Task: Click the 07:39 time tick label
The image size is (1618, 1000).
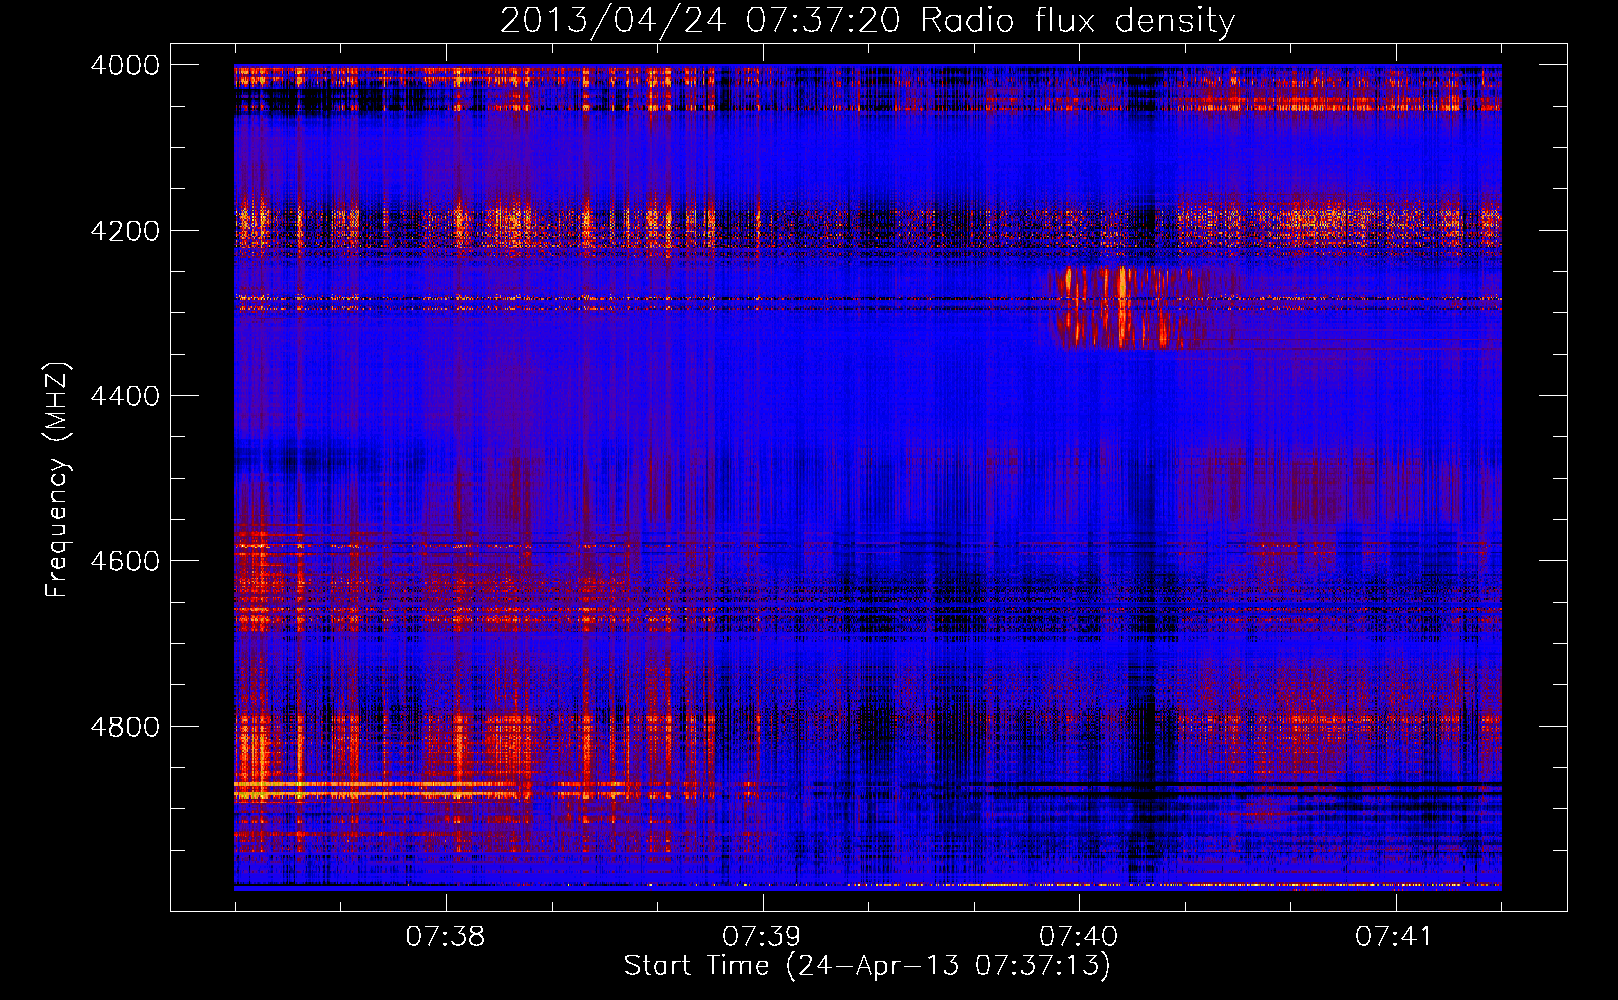Action: tap(762, 937)
